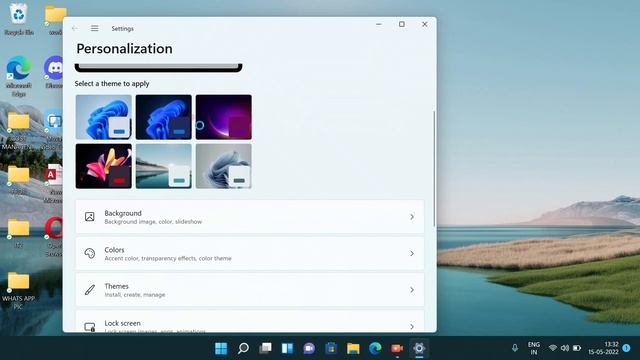640x360 pixels.
Task: Select the Microsoft Access desktop shortcut
Action: (x=53, y=184)
